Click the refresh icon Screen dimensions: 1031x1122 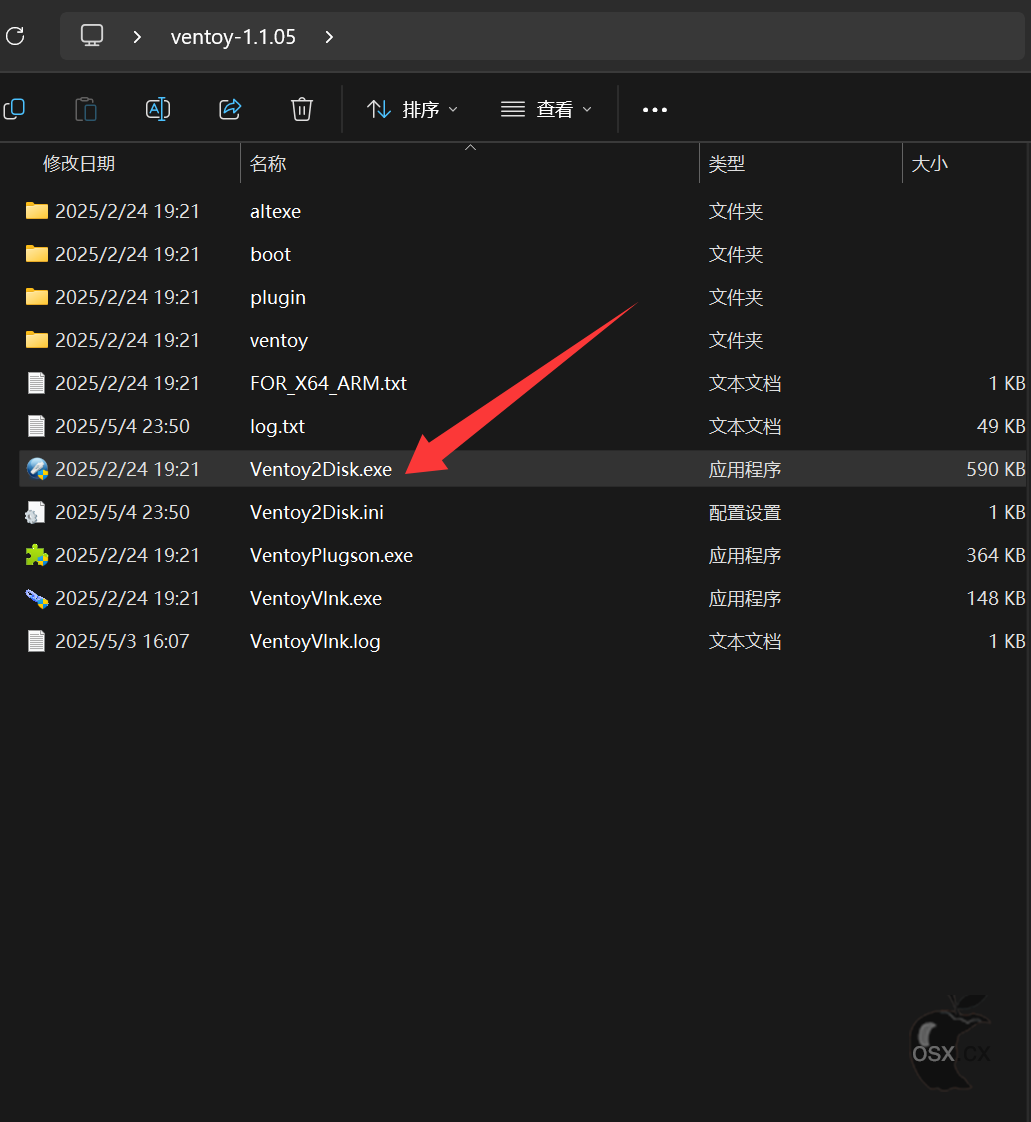(x=15, y=36)
